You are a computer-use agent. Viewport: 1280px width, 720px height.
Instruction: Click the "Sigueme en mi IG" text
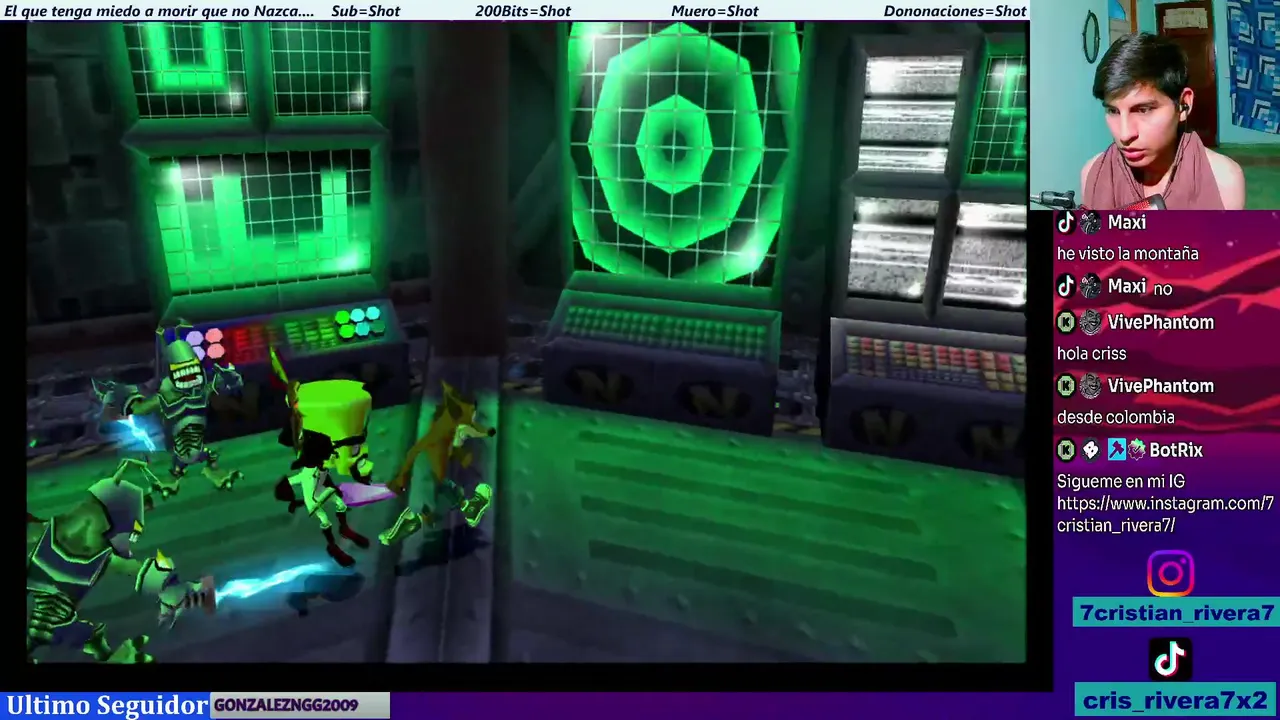point(1120,482)
